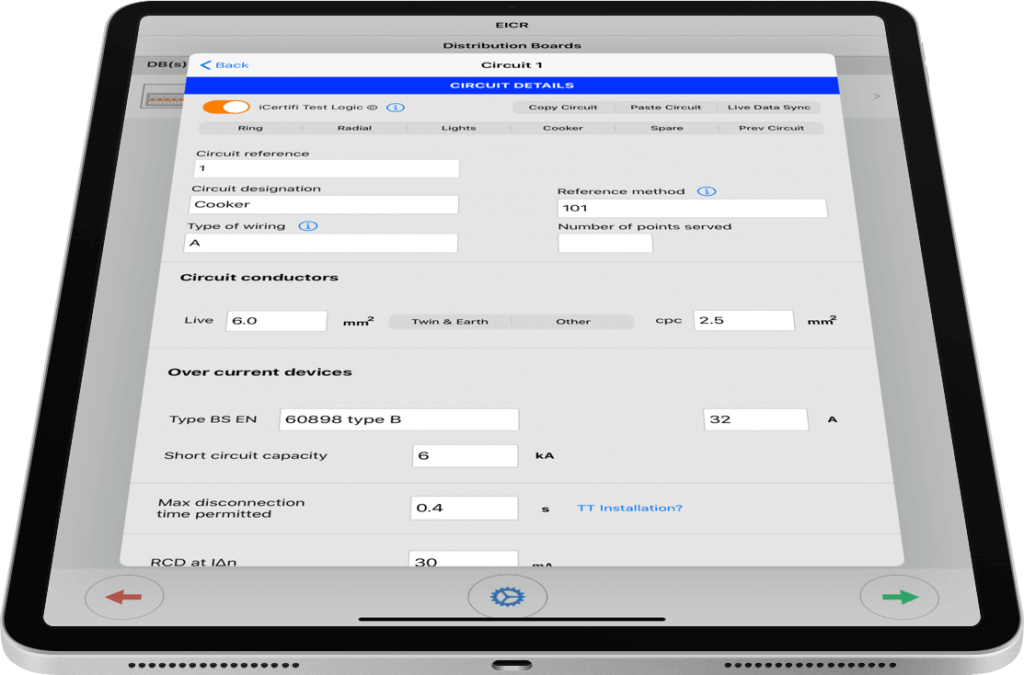Open the distribution board thumbnail

tap(161, 97)
